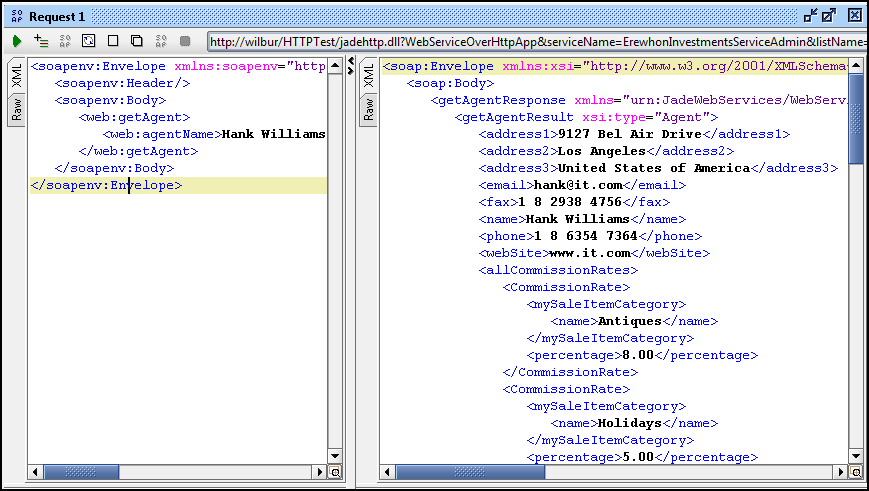
Task: Click the corner magnifier icon in the request editor
Action: point(335,472)
